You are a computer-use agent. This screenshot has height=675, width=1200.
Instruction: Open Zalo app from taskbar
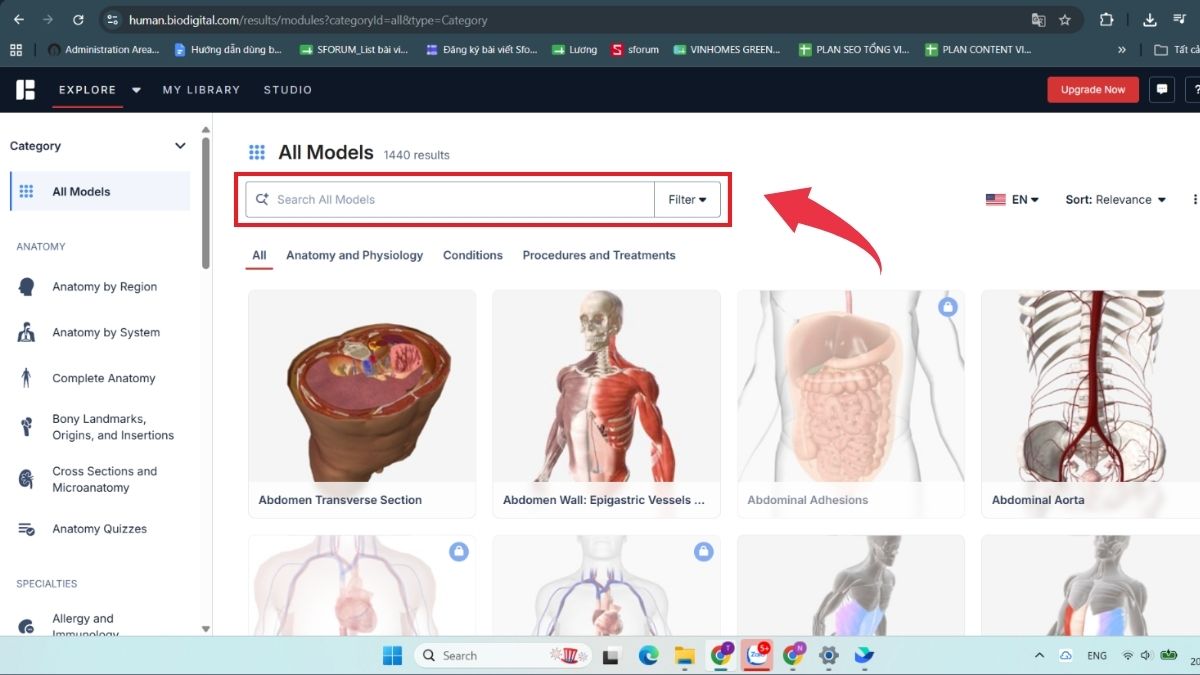(757, 655)
